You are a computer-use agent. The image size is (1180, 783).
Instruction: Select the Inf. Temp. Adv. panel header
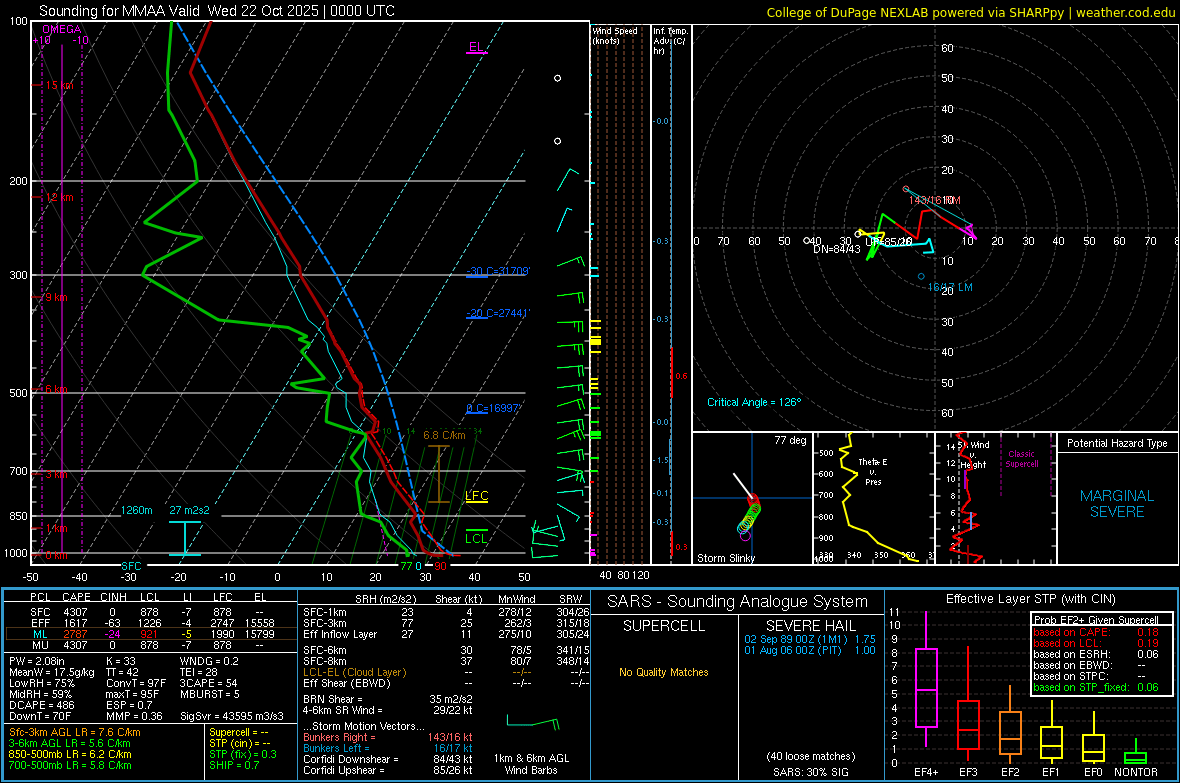670,41
